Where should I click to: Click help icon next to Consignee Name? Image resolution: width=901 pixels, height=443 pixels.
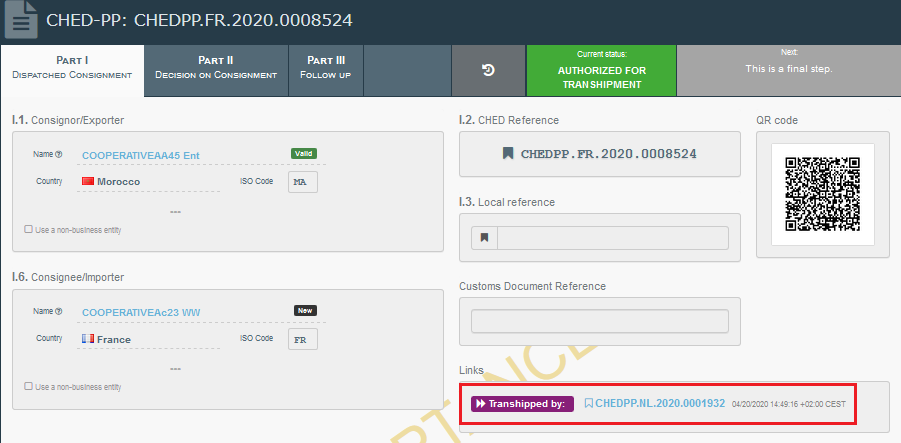click(59, 311)
